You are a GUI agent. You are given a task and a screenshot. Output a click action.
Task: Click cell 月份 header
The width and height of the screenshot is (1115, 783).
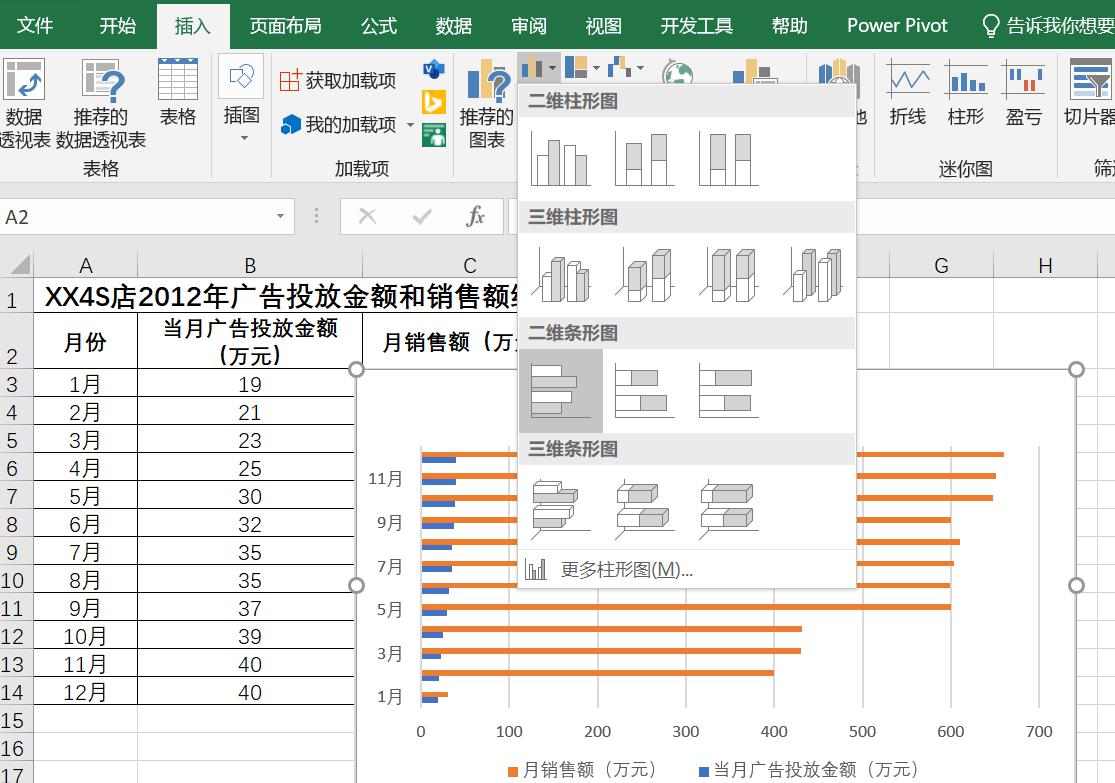click(85, 341)
